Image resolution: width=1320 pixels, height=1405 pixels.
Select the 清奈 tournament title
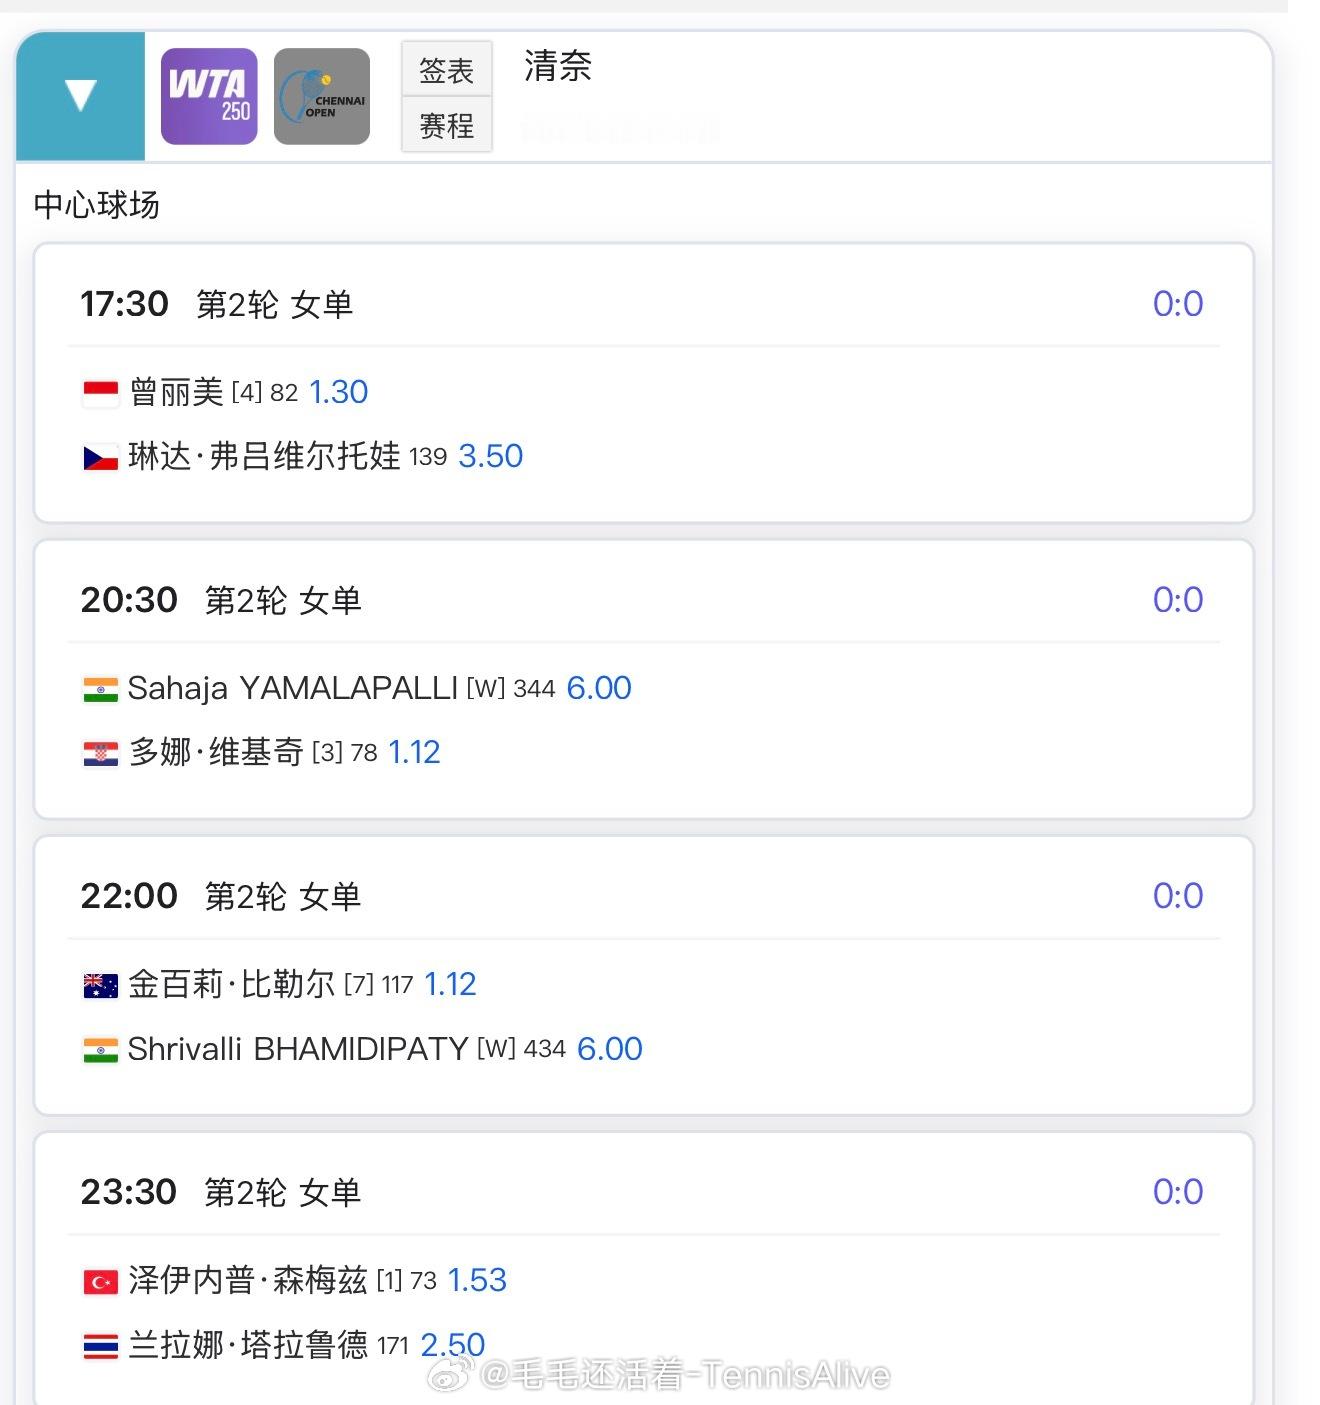pyautogui.click(x=558, y=66)
